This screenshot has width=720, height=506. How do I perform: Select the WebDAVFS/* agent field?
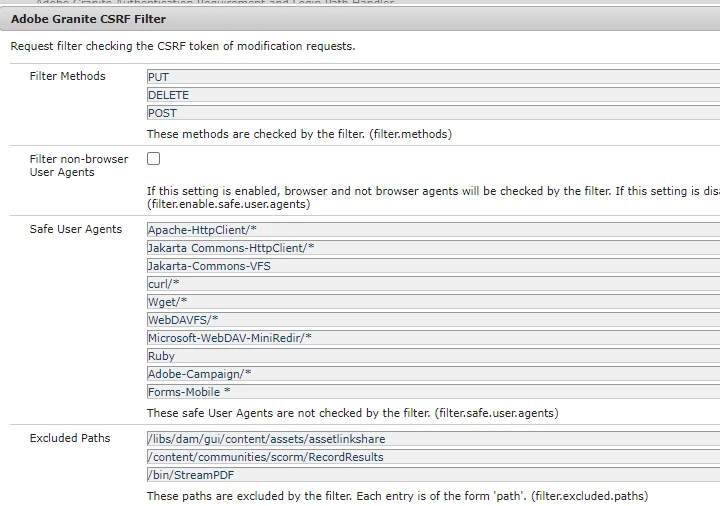click(x=433, y=320)
